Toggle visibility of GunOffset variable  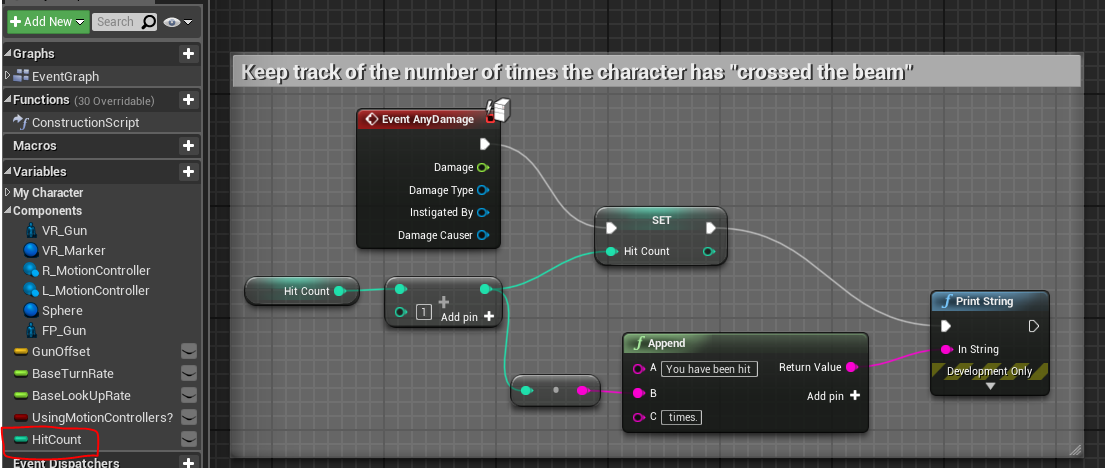[187, 352]
